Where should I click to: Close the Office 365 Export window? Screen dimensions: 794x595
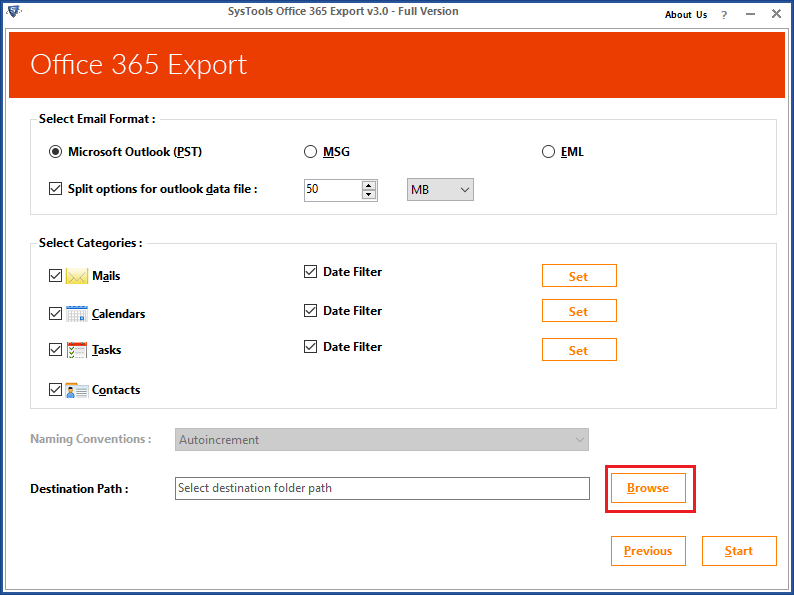[776, 14]
